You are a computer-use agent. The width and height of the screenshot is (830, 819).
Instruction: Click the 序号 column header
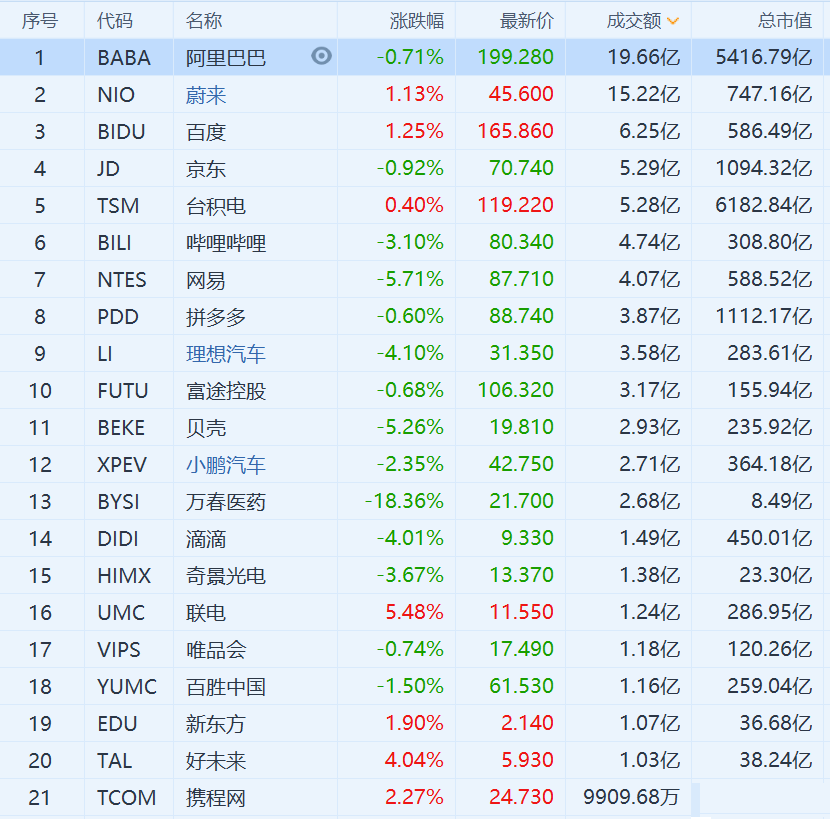click(x=40, y=21)
